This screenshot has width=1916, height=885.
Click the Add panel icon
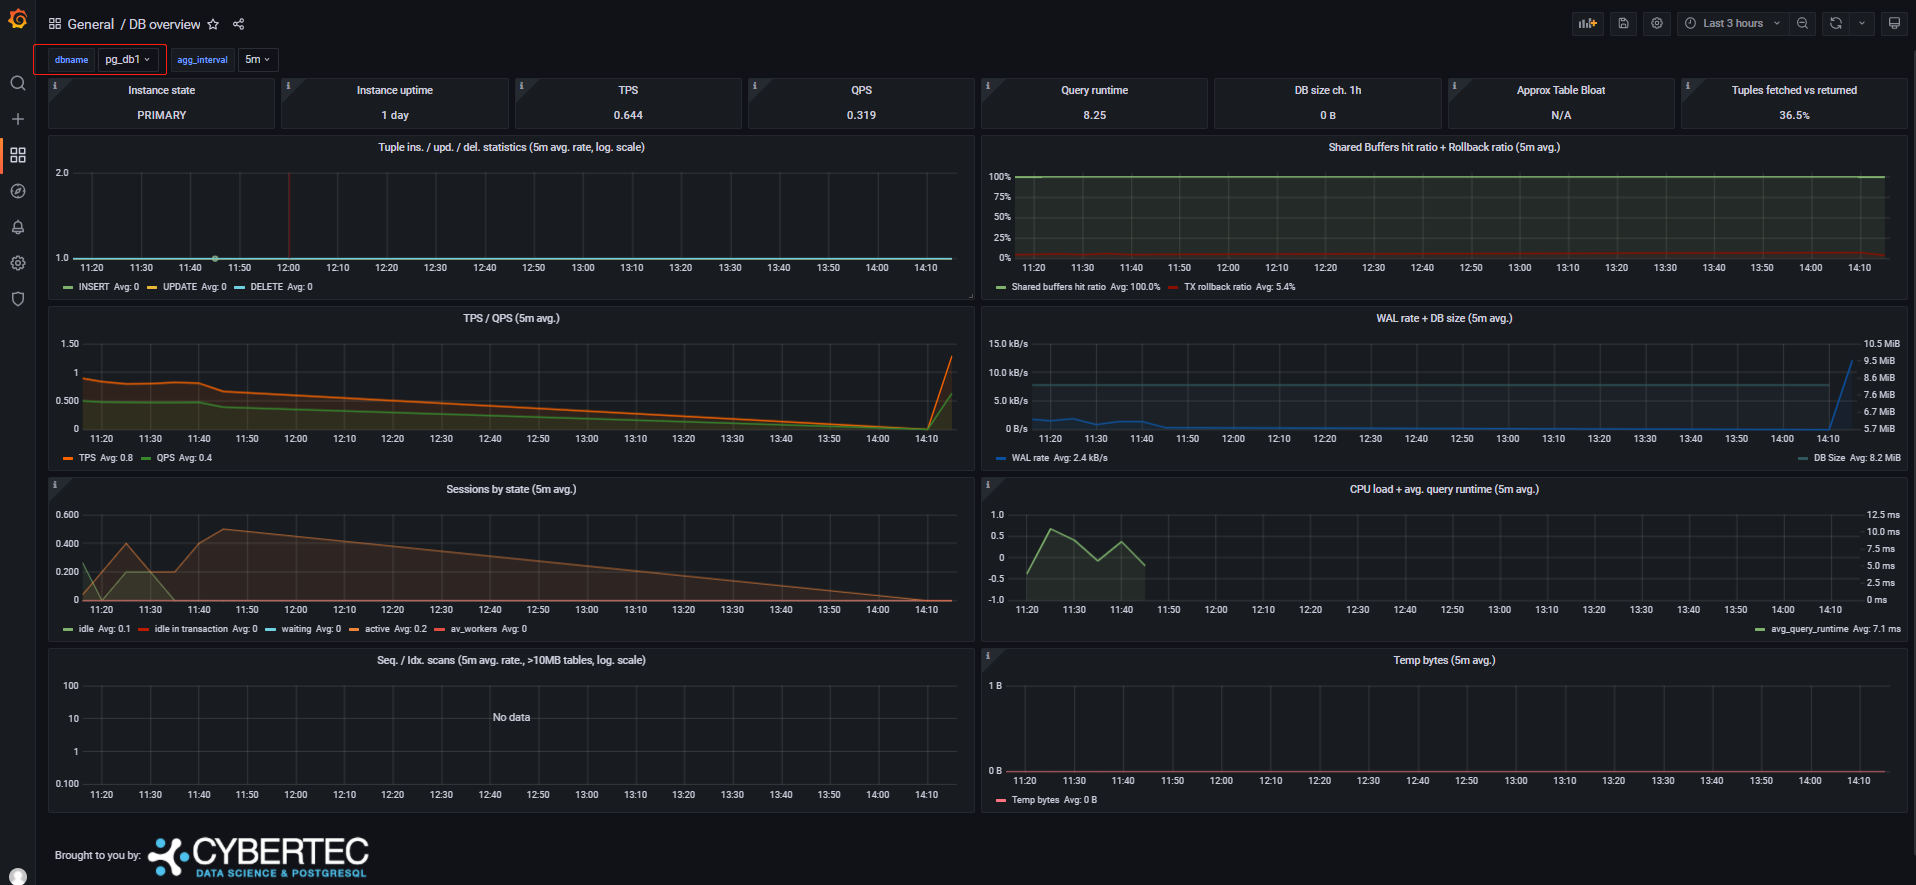coord(1587,23)
